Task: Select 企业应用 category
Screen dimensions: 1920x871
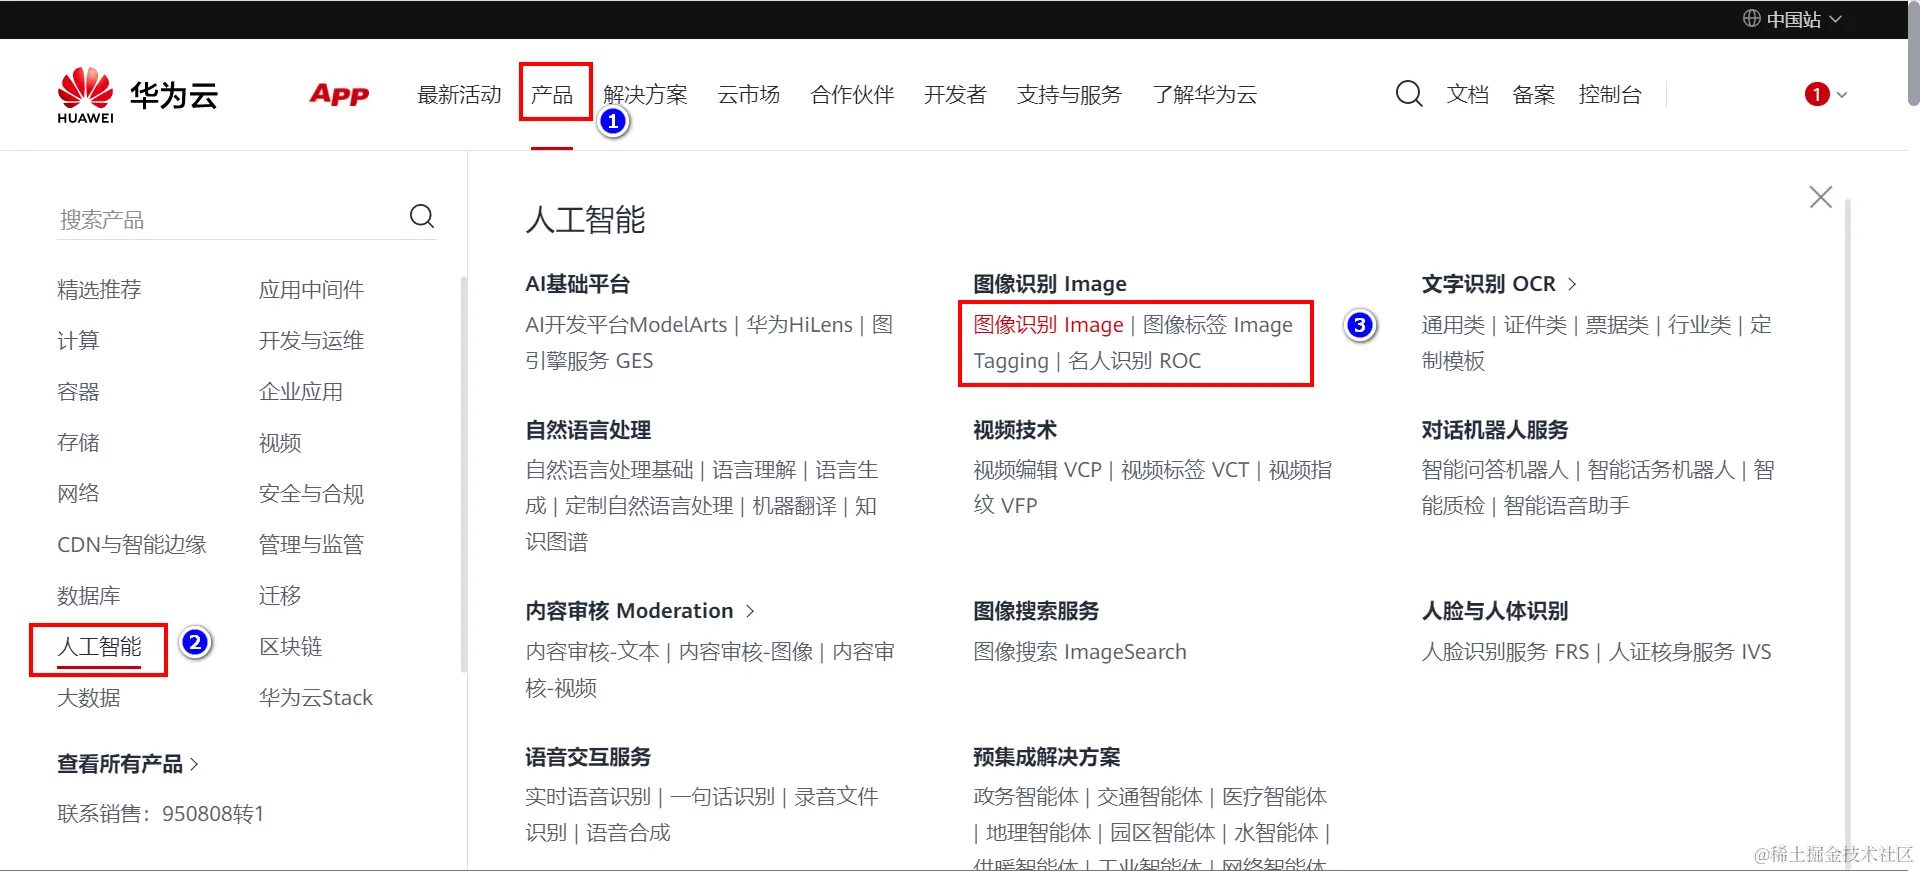Action: click(301, 392)
